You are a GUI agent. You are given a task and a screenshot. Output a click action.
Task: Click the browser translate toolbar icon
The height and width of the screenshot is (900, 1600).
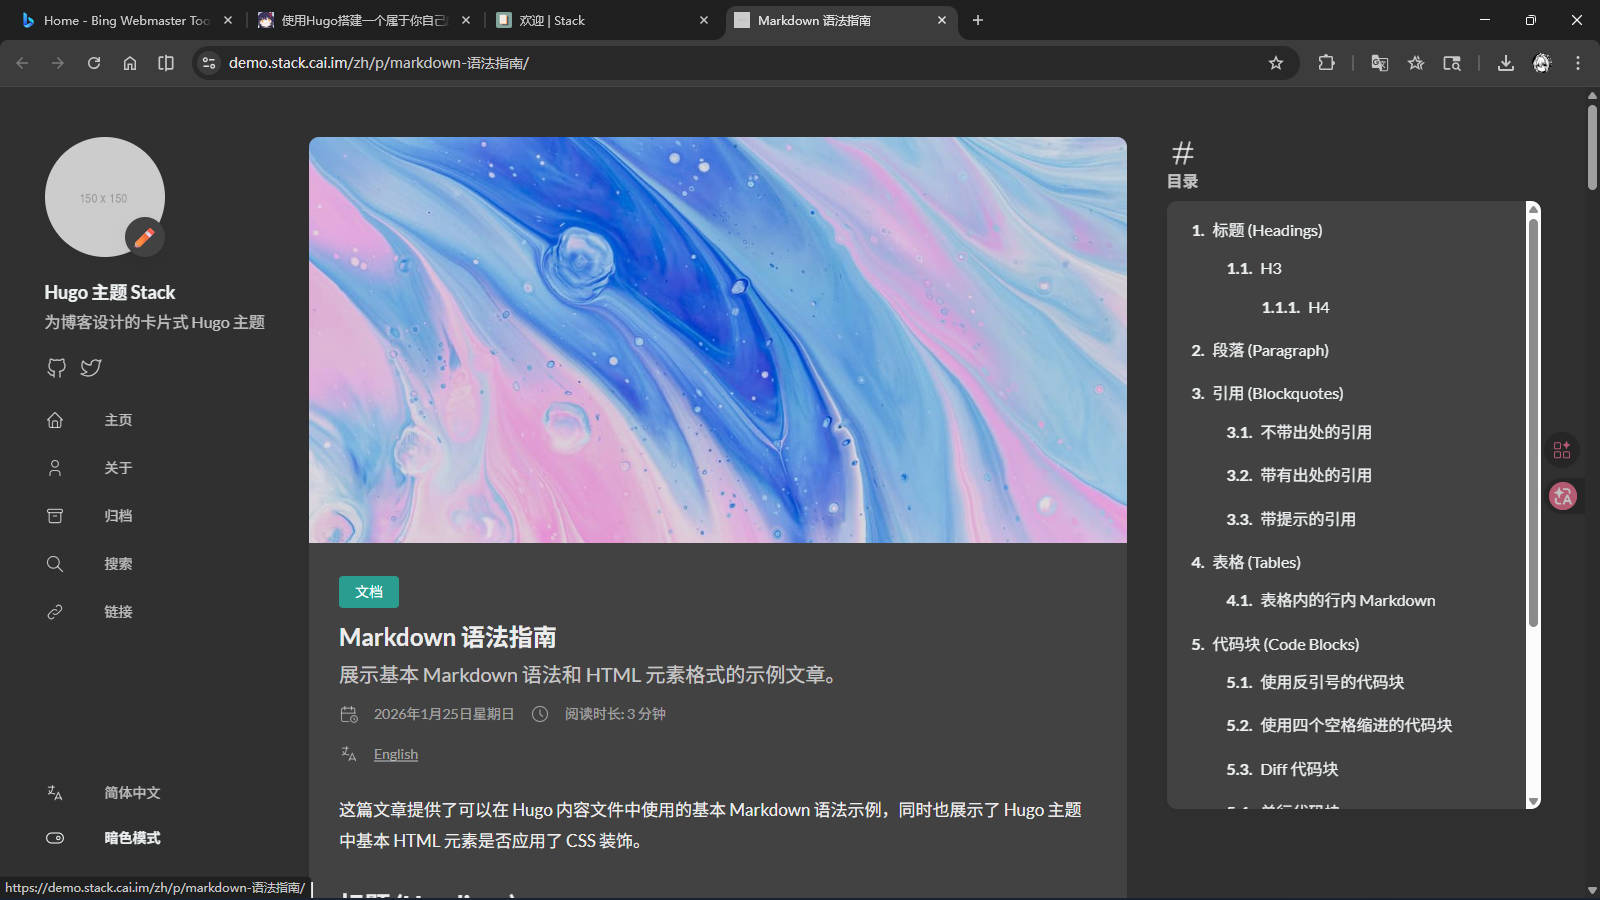point(1380,63)
